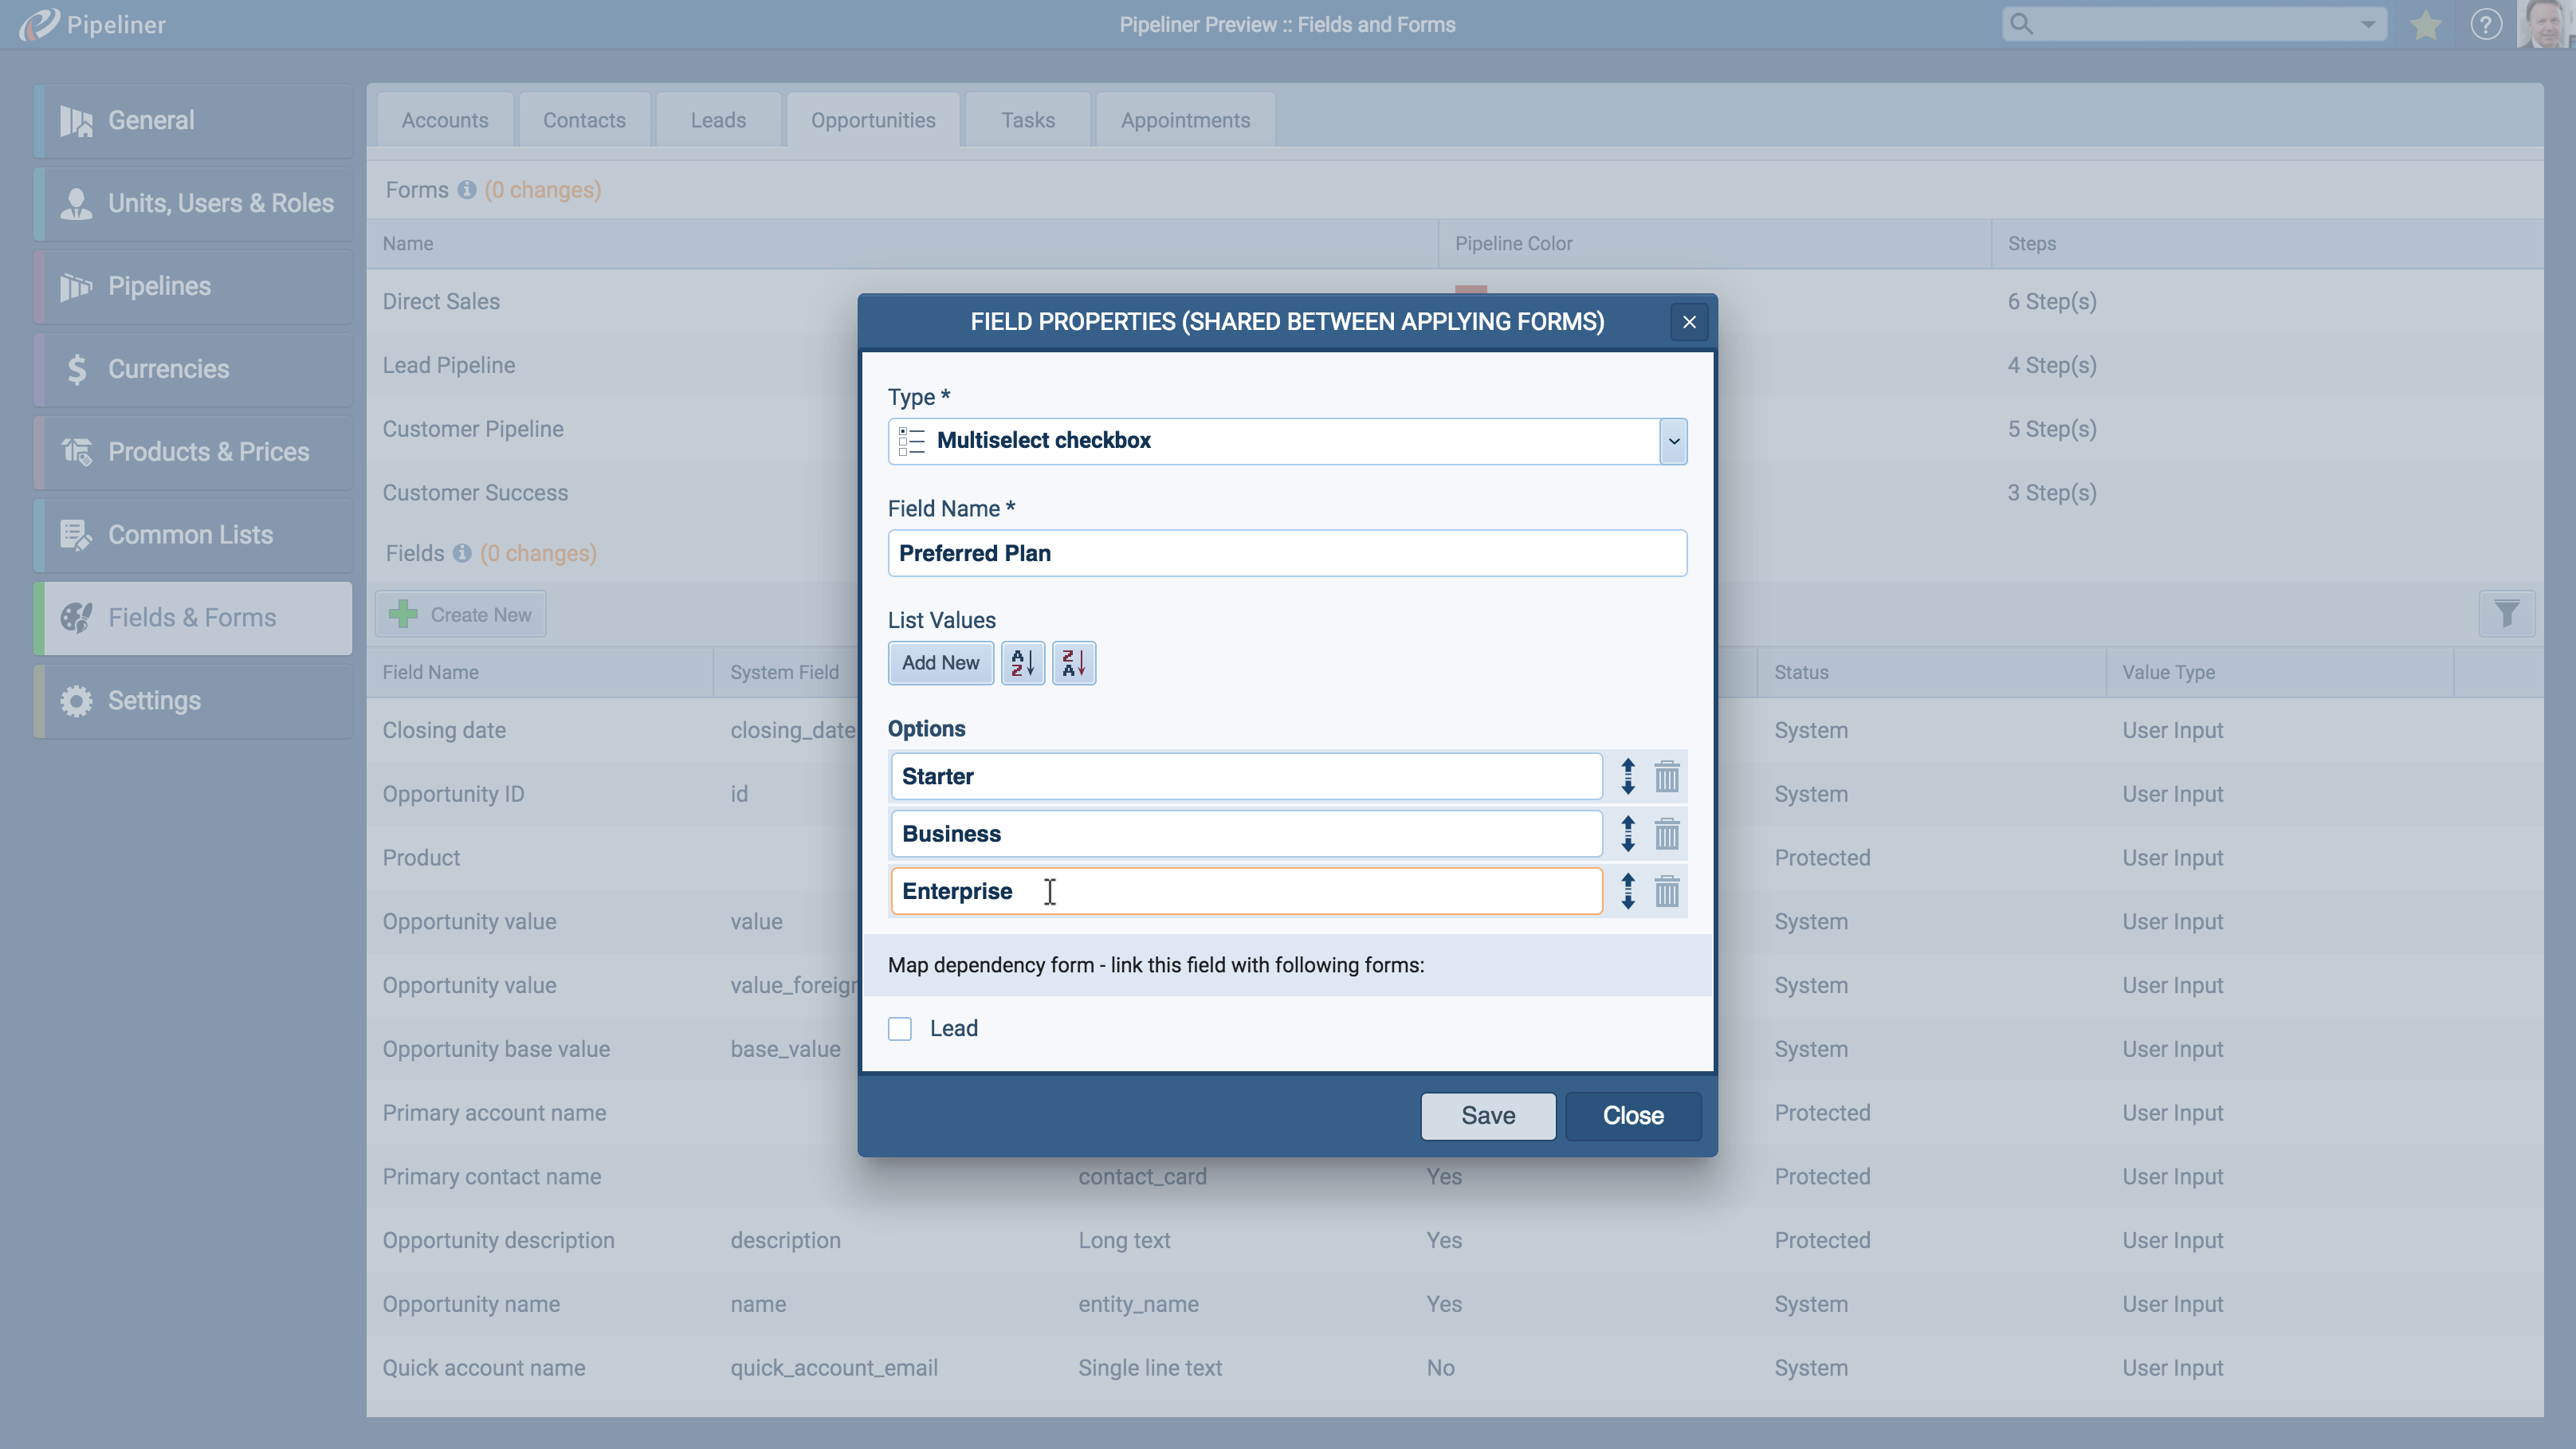Screen dimensions: 2576x1449
Task: Click the favorites star icon
Action: 2425,24
